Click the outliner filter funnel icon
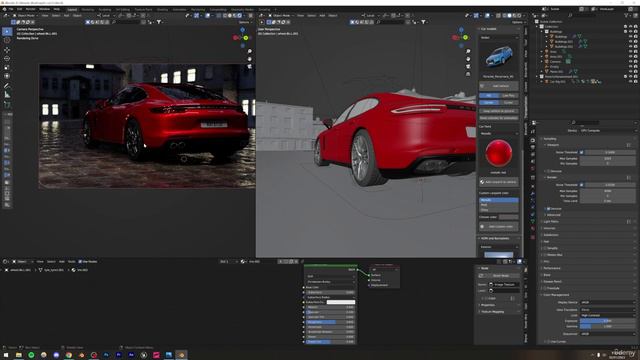This screenshot has width=640, height=360. [x=626, y=16]
